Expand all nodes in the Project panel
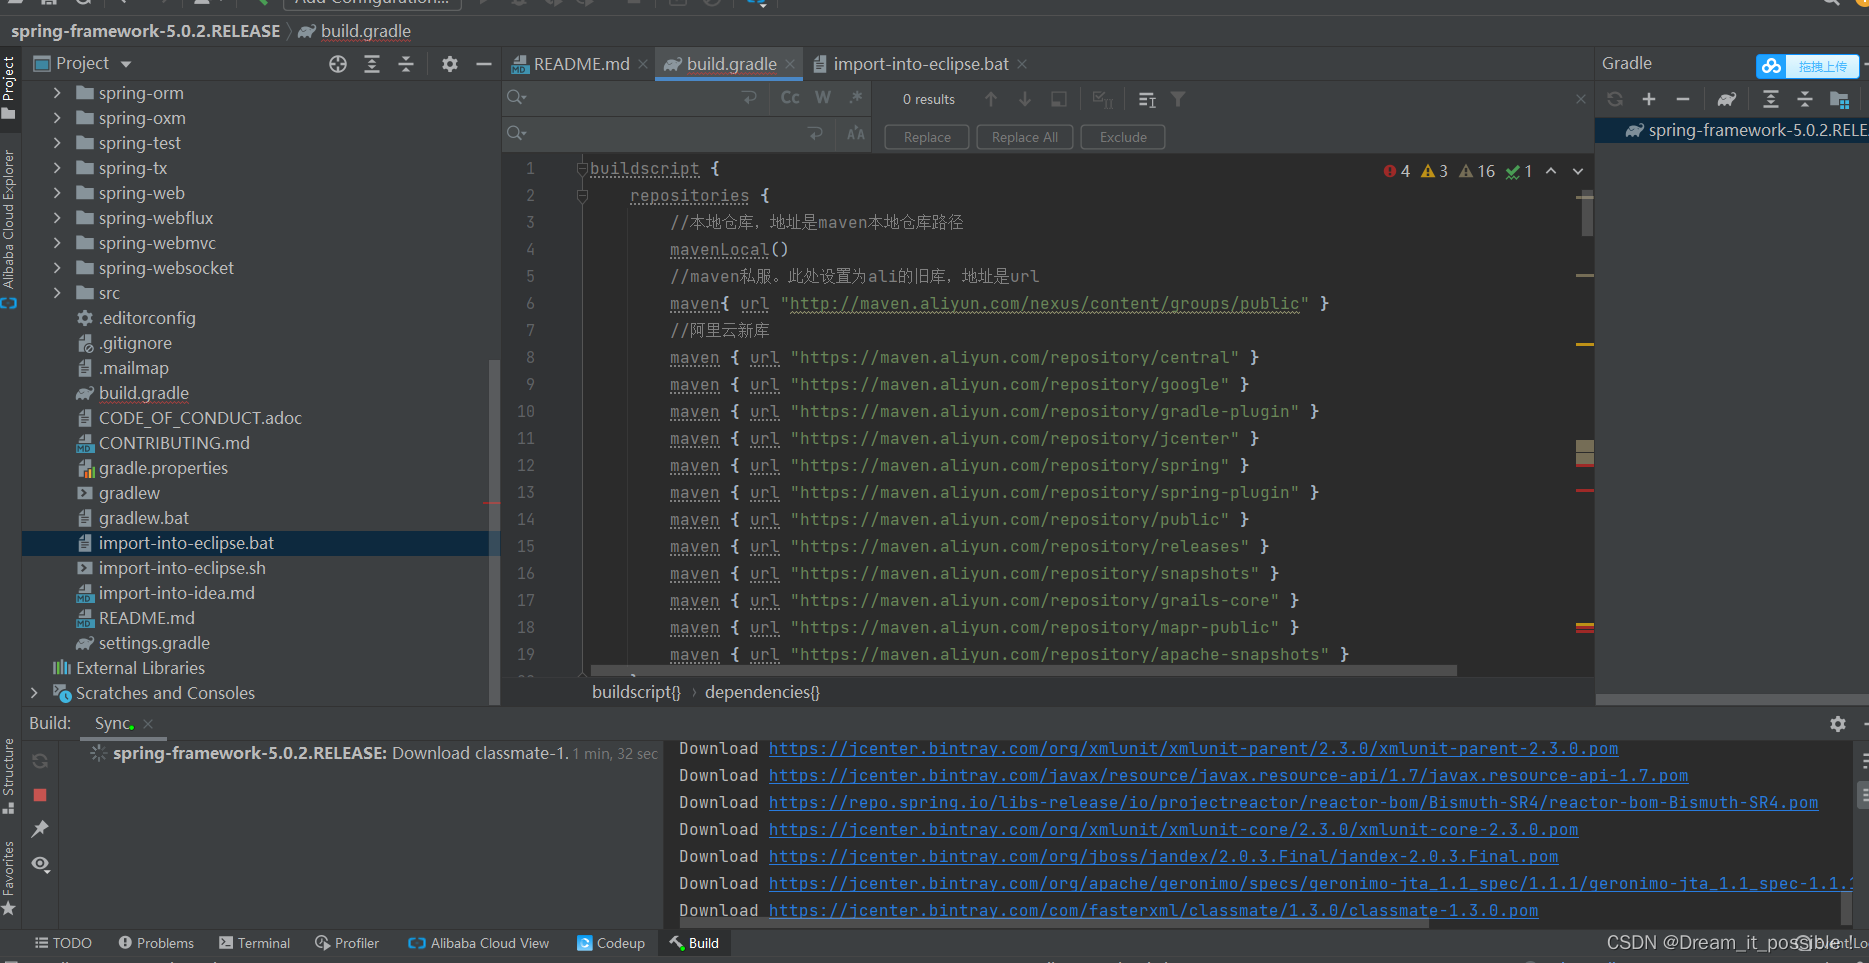The height and width of the screenshot is (963, 1869). [371, 63]
